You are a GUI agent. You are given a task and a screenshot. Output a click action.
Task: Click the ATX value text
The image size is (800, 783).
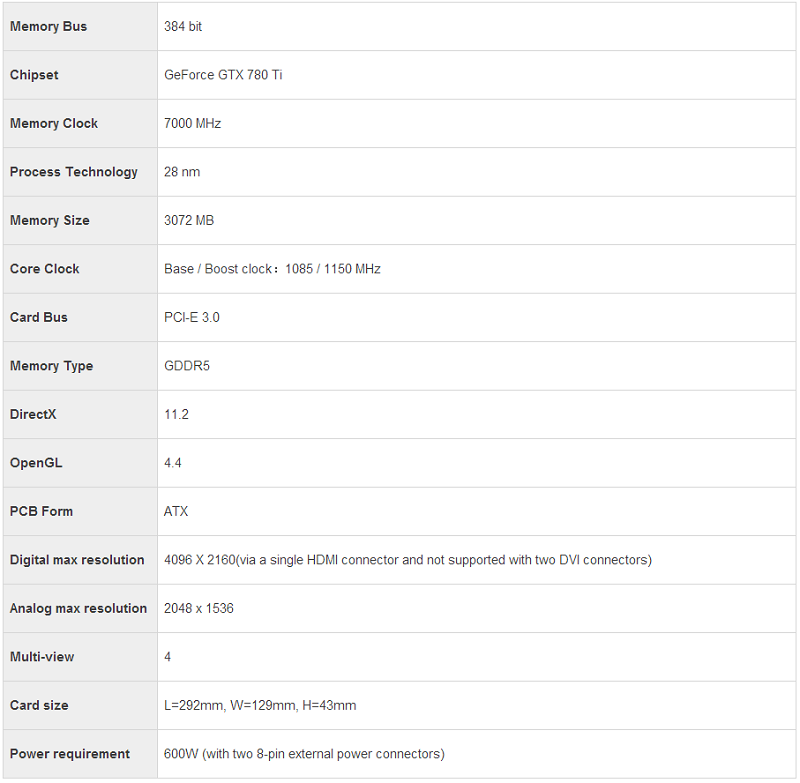pos(176,512)
